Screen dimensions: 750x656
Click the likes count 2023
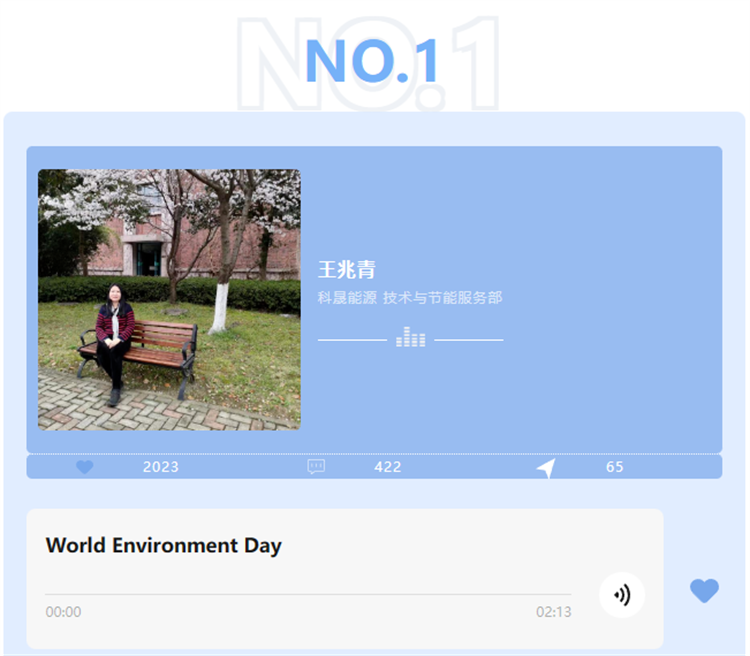(161, 467)
